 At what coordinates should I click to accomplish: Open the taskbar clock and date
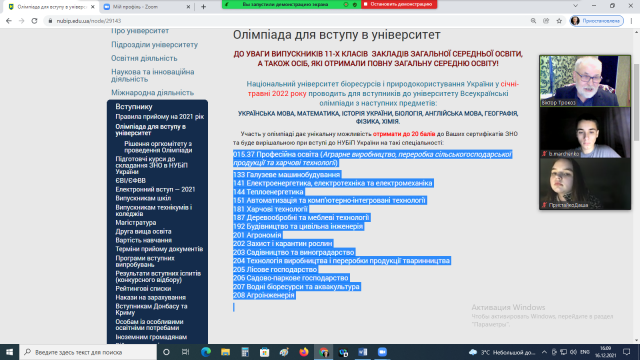[606, 352]
